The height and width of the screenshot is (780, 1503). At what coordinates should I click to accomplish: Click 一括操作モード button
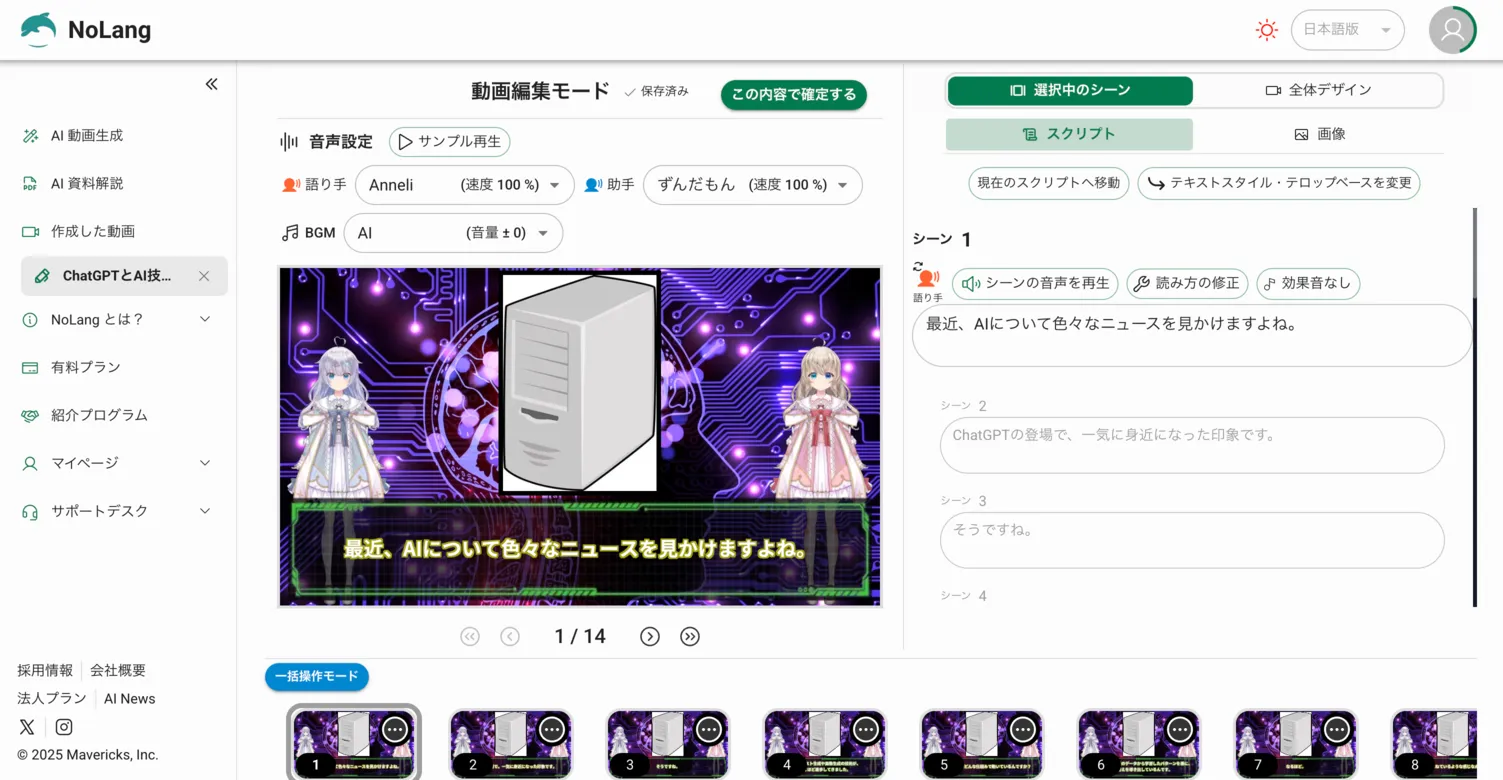coord(317,677)
